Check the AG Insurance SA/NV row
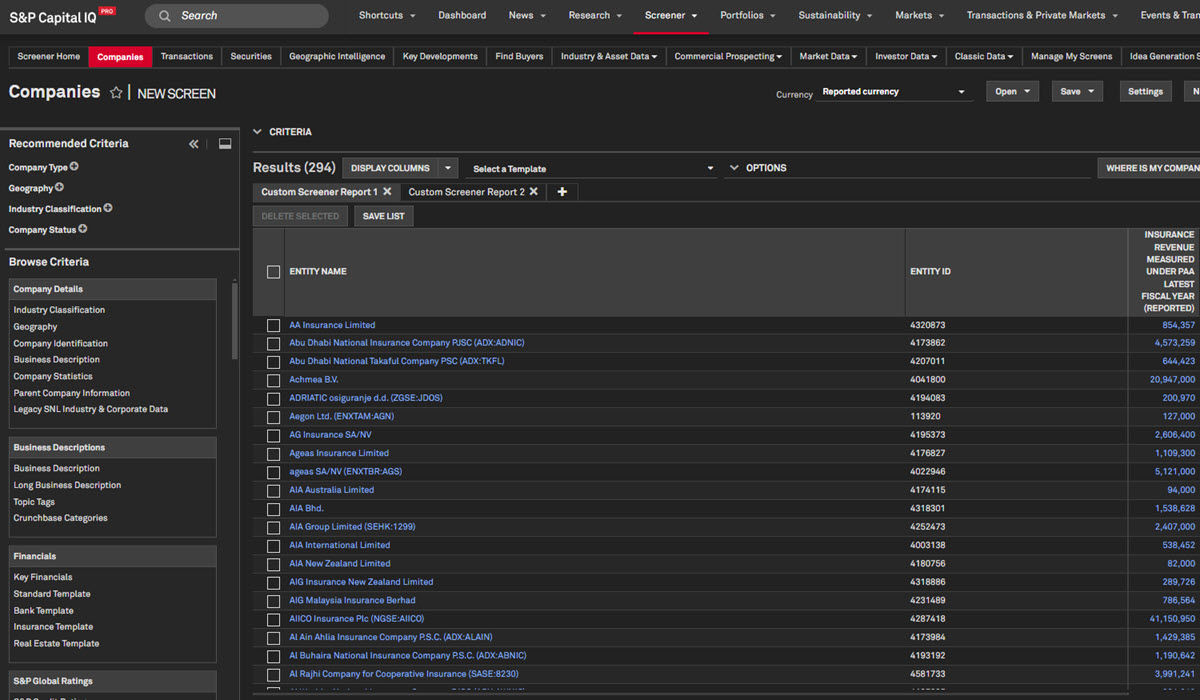This screenshot has height=700, width=1200. 273,435
